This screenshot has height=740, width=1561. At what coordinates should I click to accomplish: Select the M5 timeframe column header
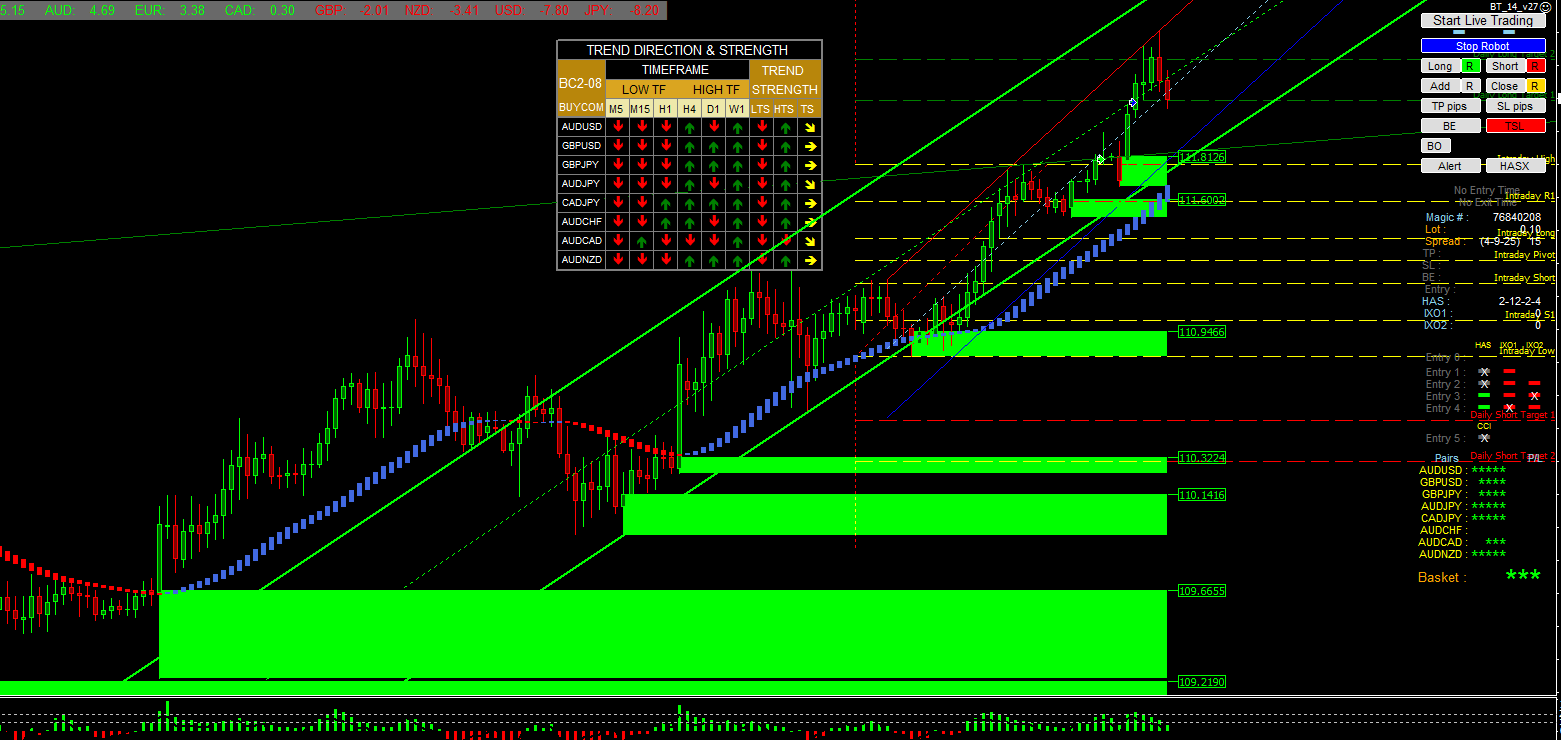tap(617, 108)
